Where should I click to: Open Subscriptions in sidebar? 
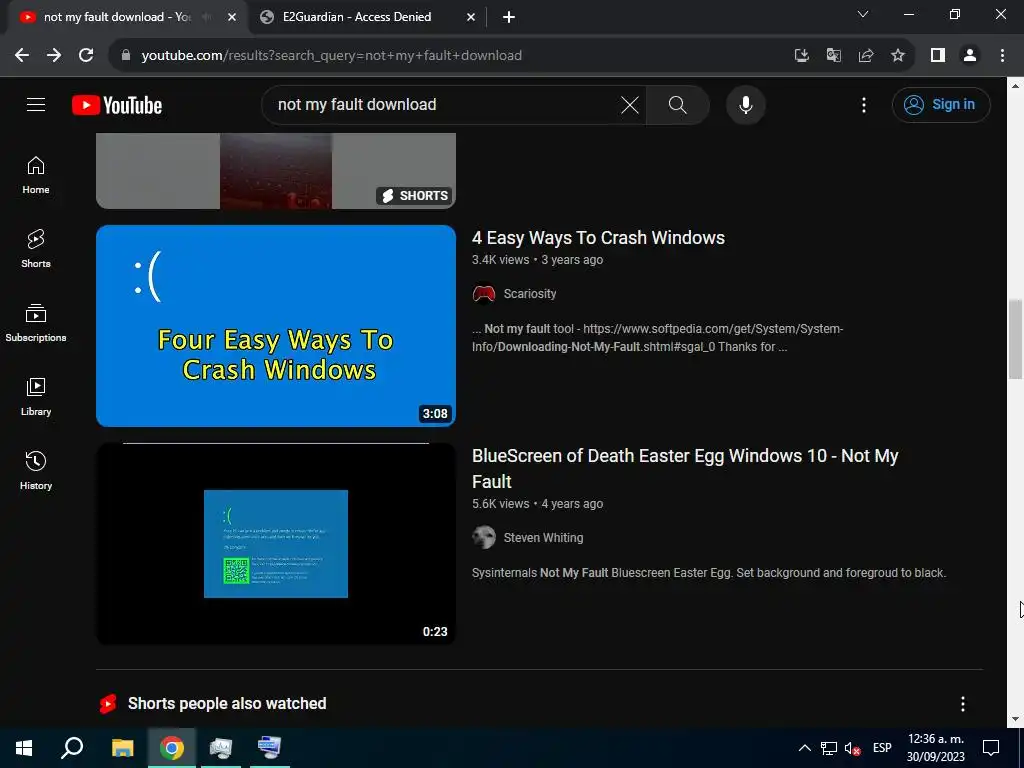coord(36,323)
